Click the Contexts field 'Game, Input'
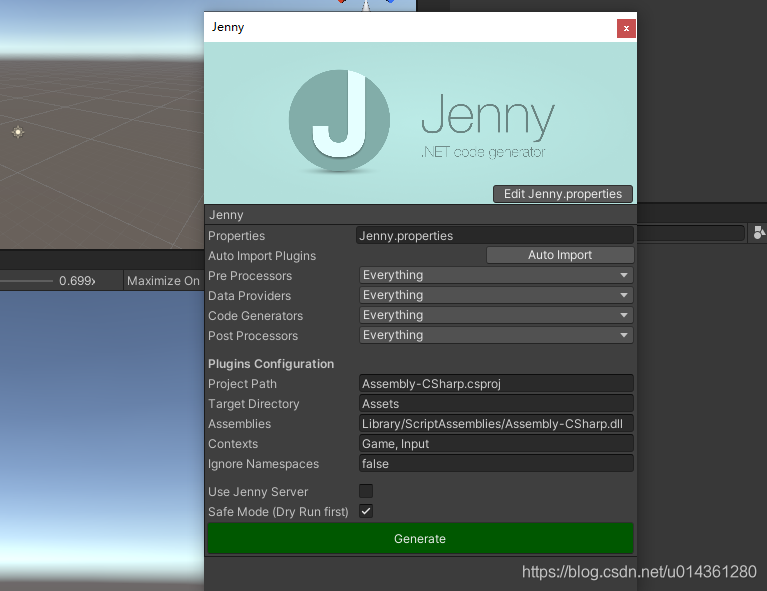This screenshot has width=767, height=591. pos(496,444)
